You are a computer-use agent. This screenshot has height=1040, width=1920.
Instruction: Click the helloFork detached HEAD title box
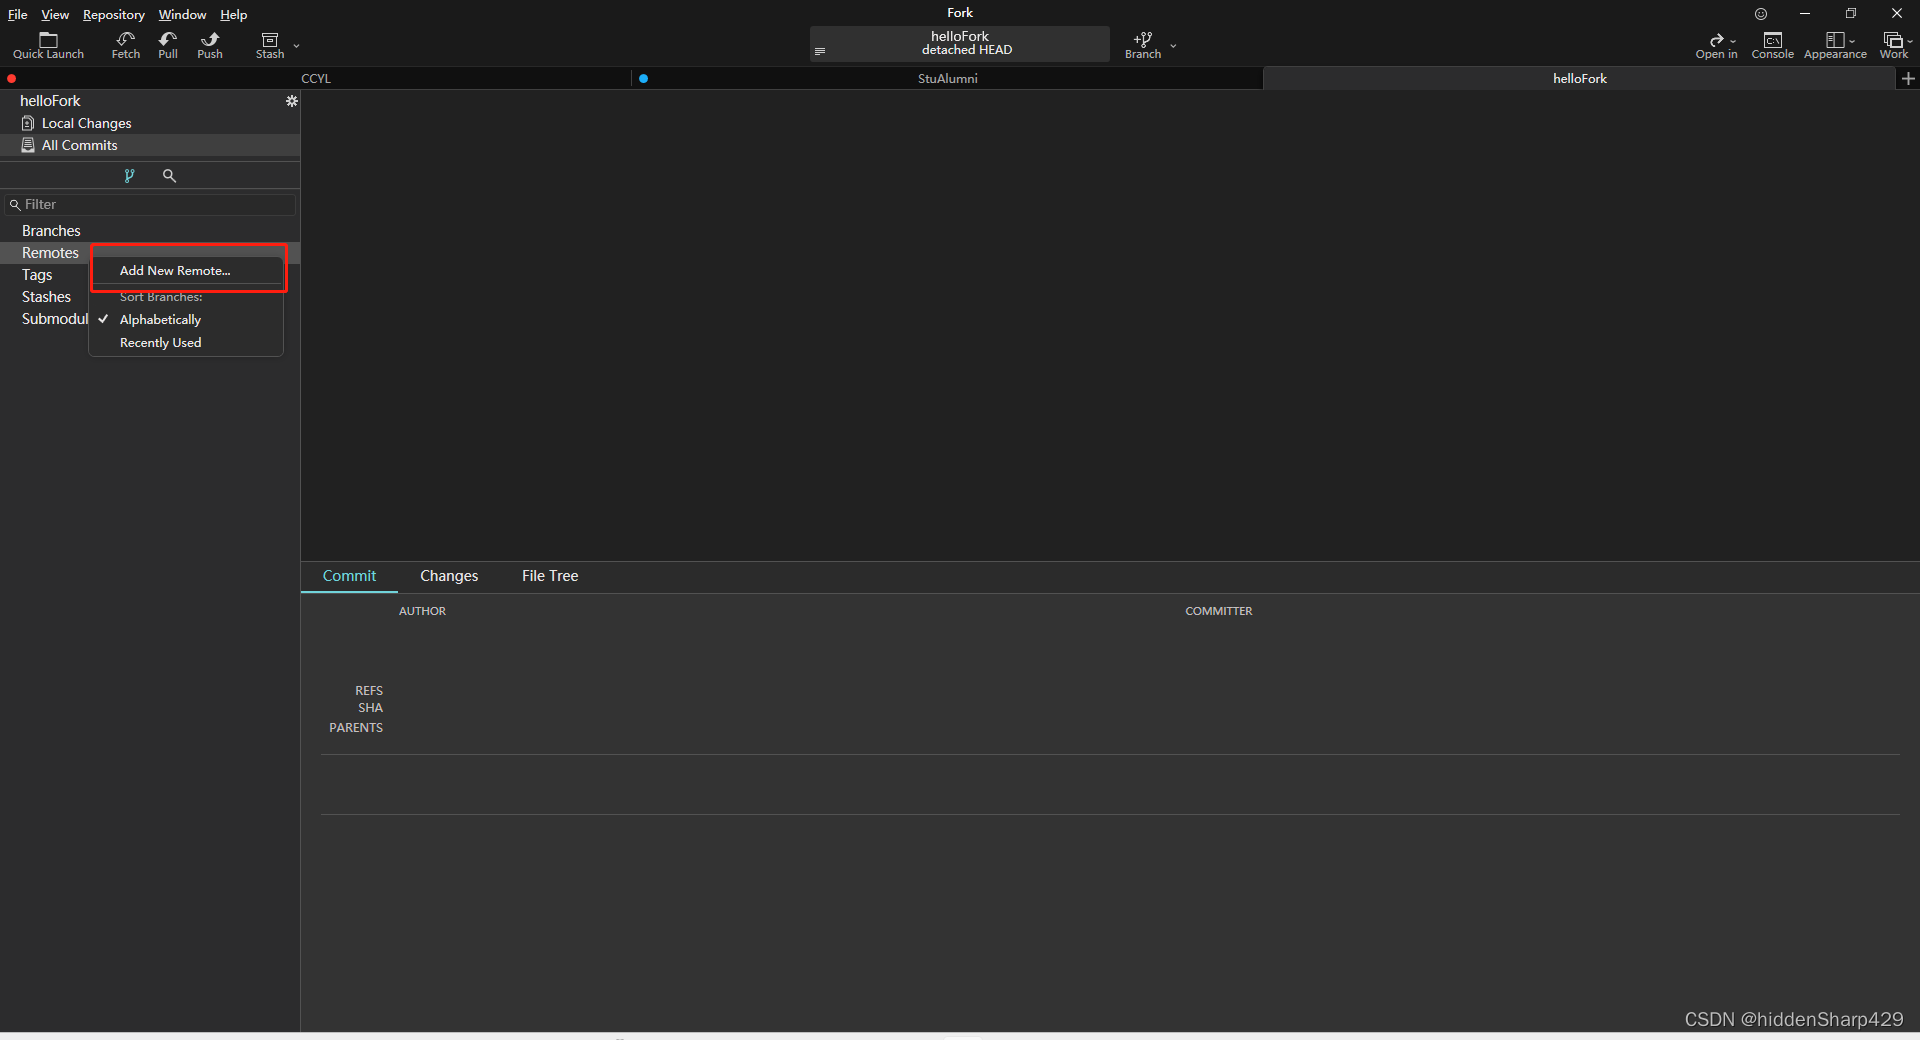click(x=960, y=44)
